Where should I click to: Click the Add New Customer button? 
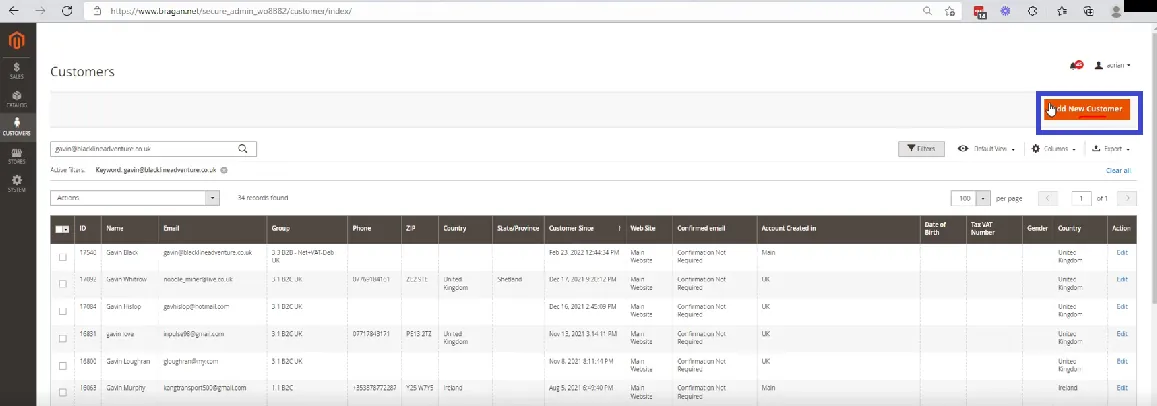tap(1088, 109)
